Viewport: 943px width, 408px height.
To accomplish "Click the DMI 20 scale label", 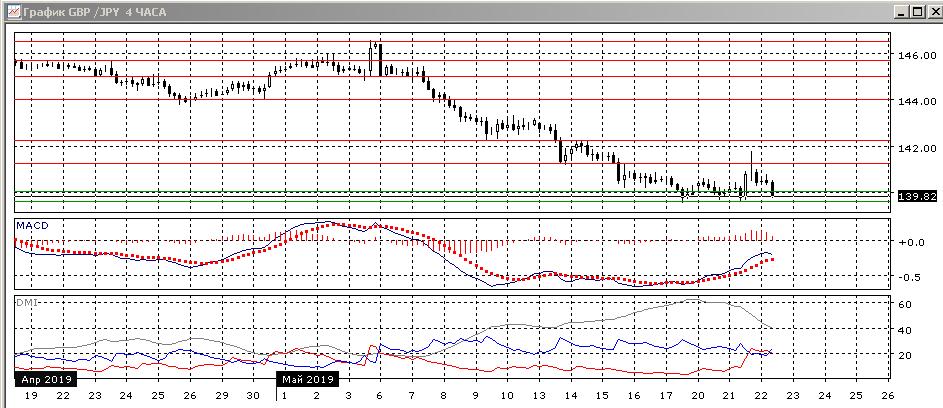I will pos(903,354).
